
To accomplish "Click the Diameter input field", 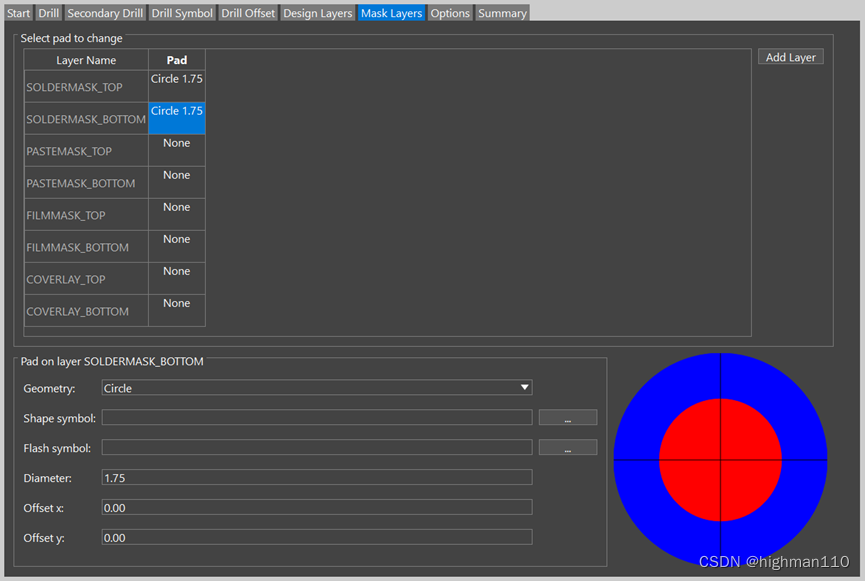I will pos(317,478).
